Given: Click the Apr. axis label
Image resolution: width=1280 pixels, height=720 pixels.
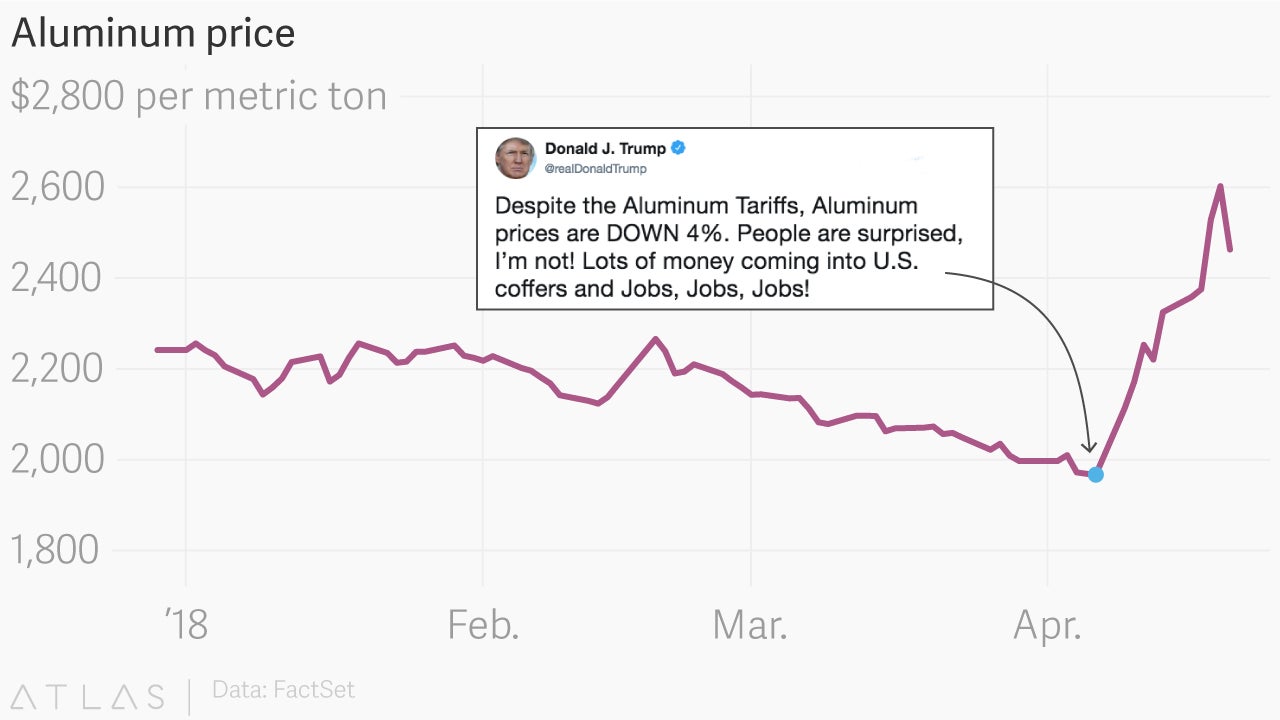Looking at the screenshot, I should [x=1047, y=625].
